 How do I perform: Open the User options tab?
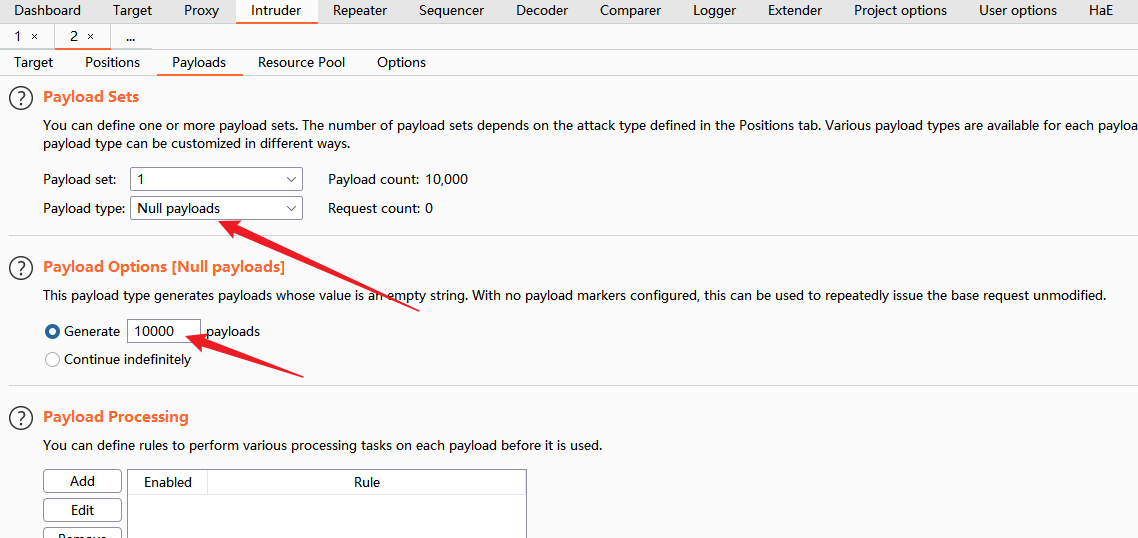(1018, 11)
